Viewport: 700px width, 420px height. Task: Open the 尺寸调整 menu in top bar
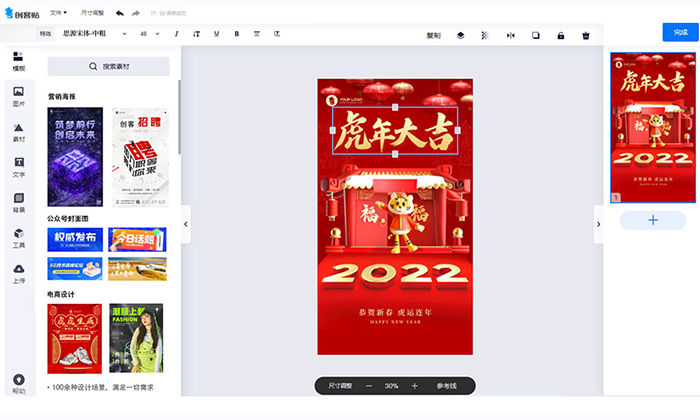(90, 14)
